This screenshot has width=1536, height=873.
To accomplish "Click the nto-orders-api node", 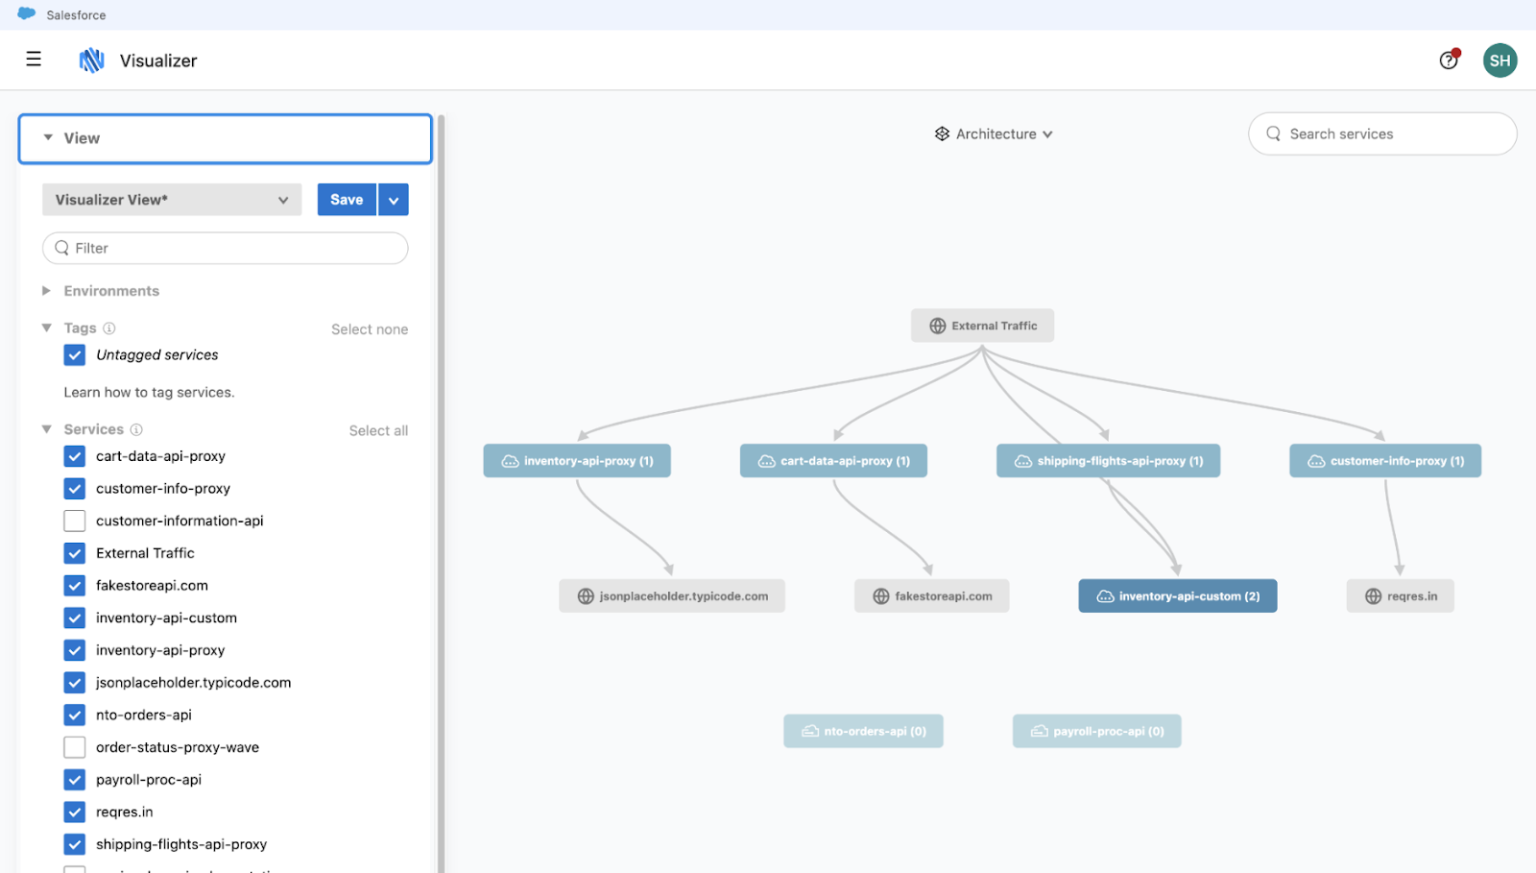I will [x=863, y=731].
